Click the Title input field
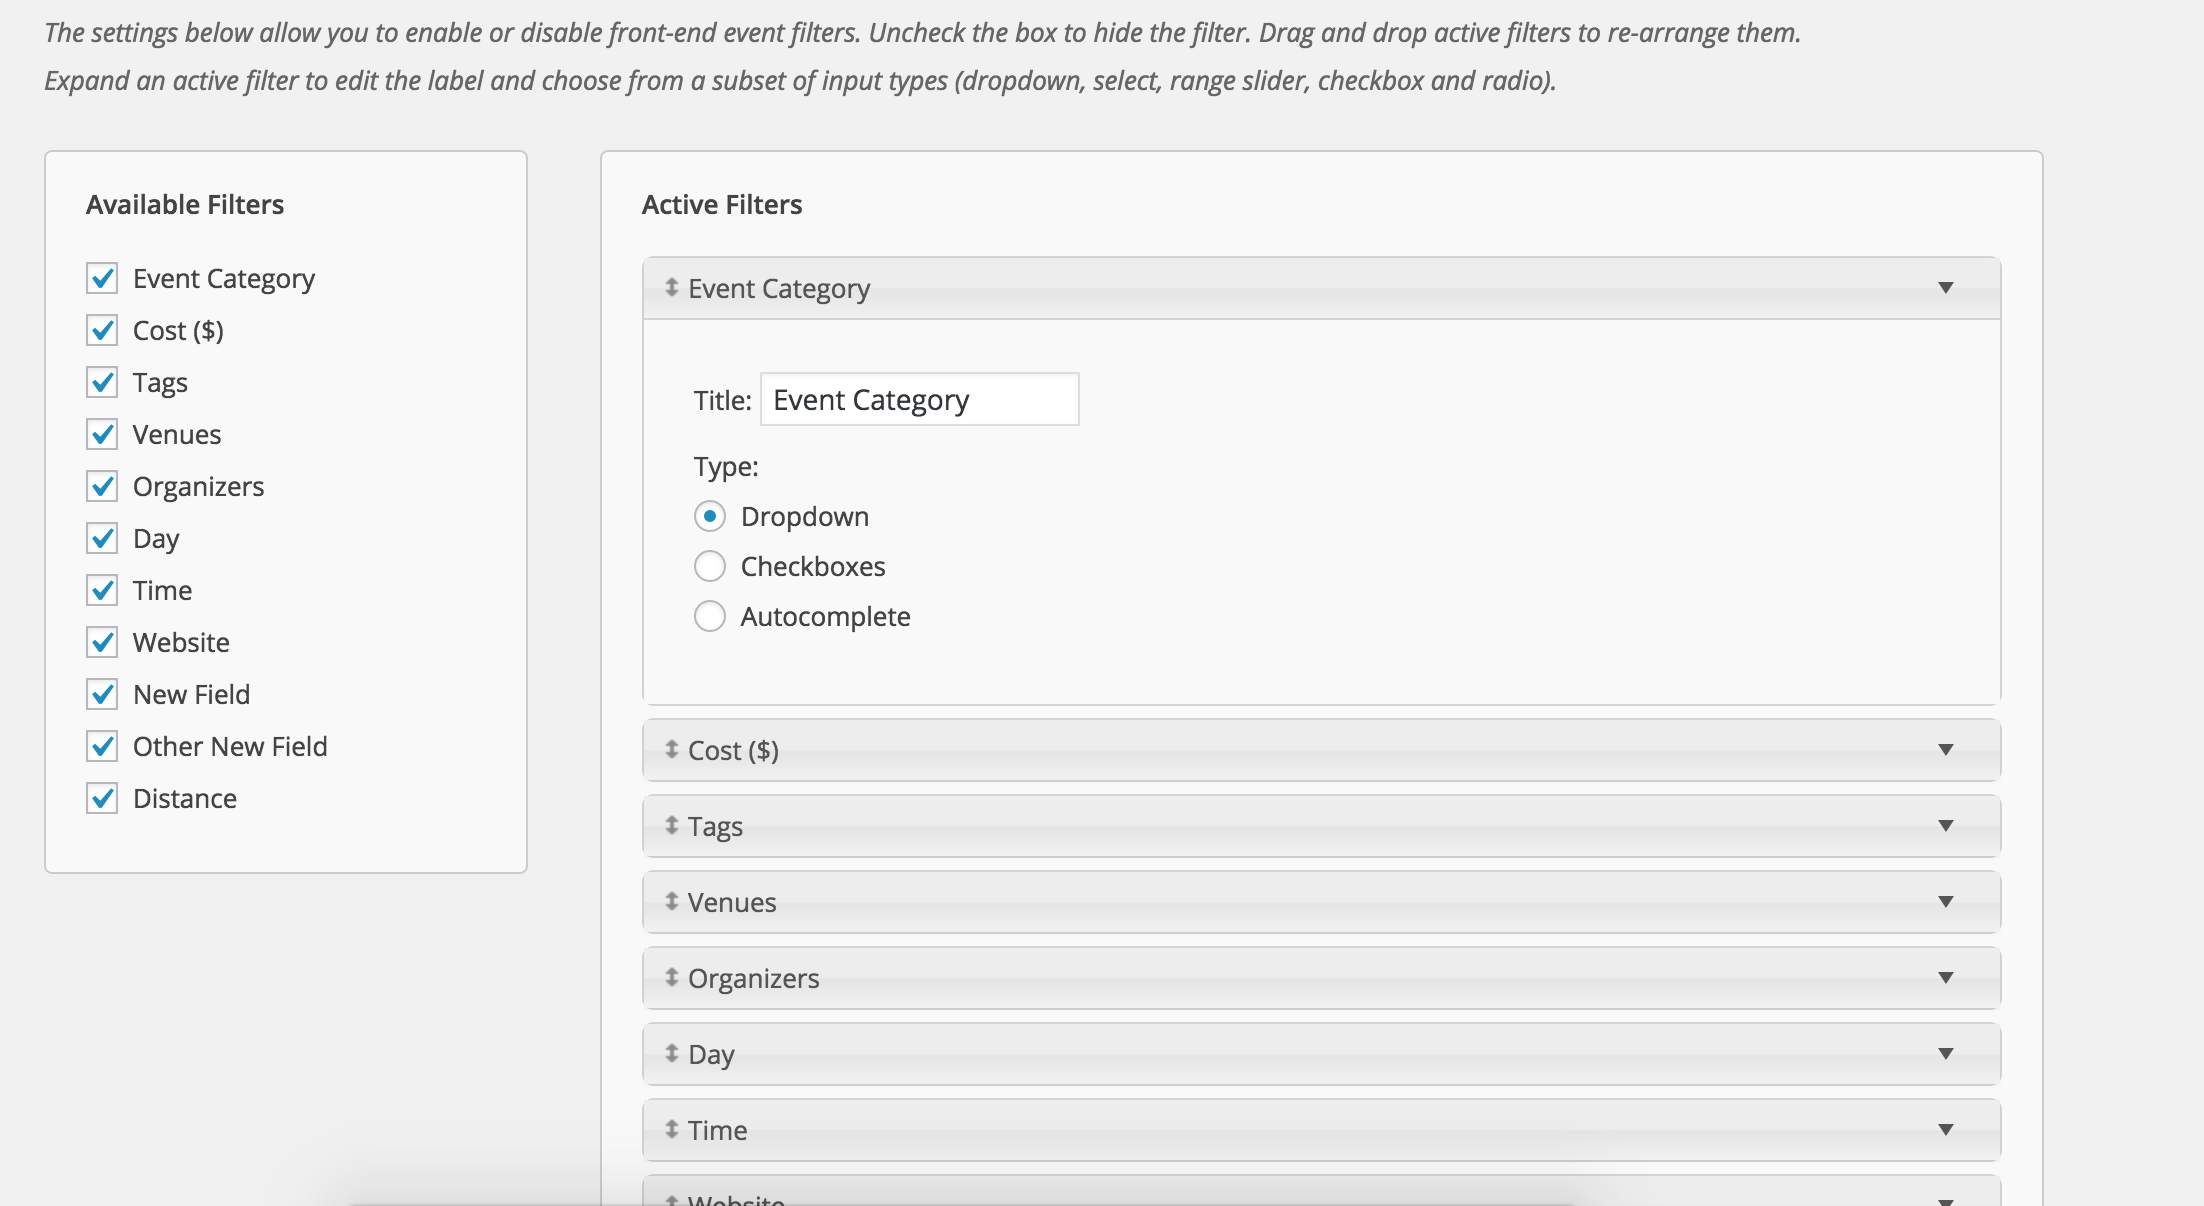This screenshot has width=2204, height=1206. click(x=919, y=400)
